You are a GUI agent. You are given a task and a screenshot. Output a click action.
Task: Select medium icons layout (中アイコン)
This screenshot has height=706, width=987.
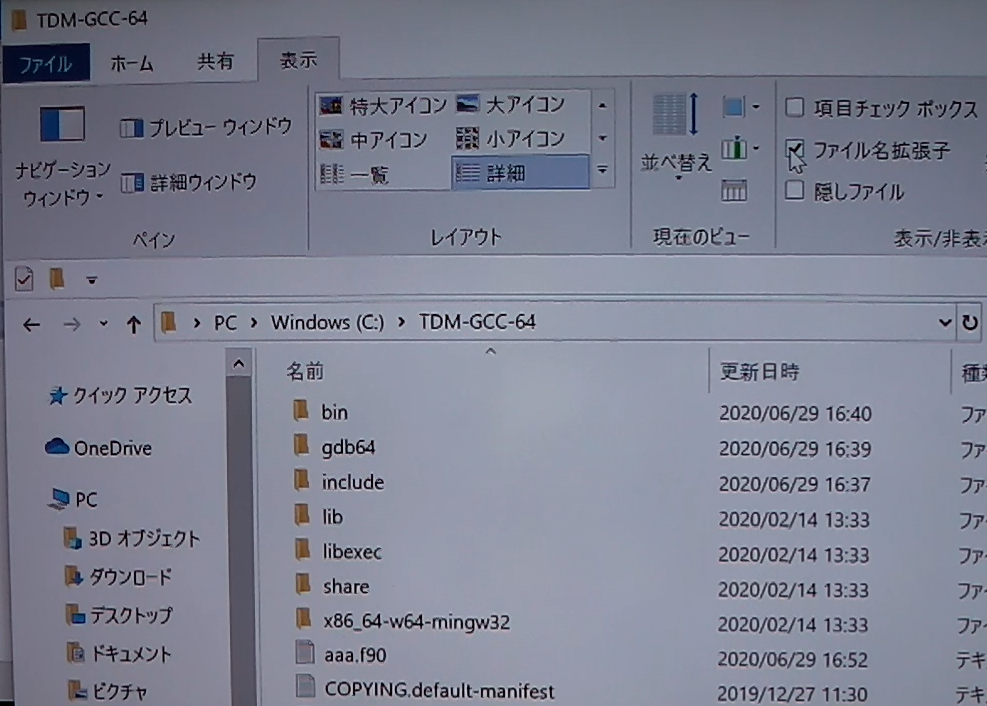[373, 139]
